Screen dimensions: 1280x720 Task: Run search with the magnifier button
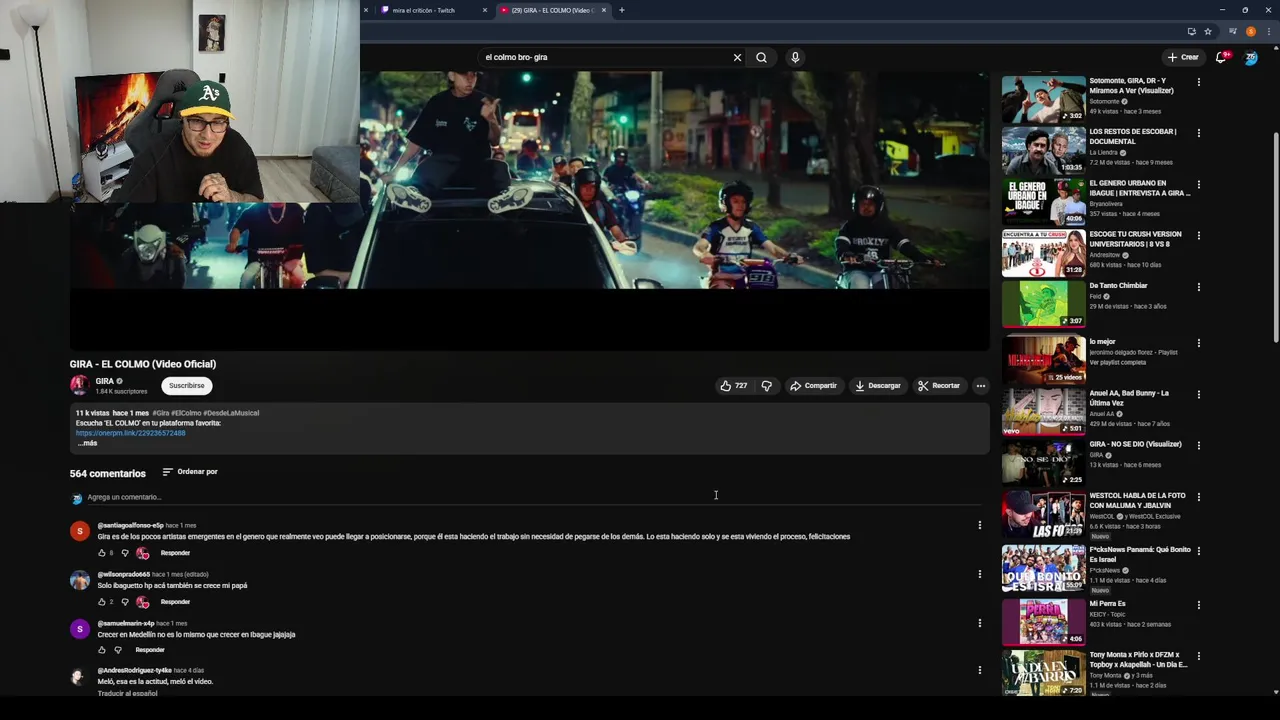(762, 57)
